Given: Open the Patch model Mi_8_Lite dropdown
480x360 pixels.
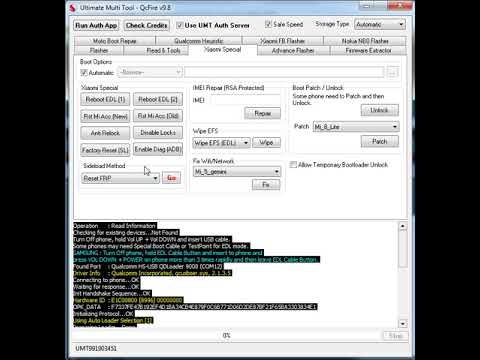Looking at the screenshot, I should (356, 127).
